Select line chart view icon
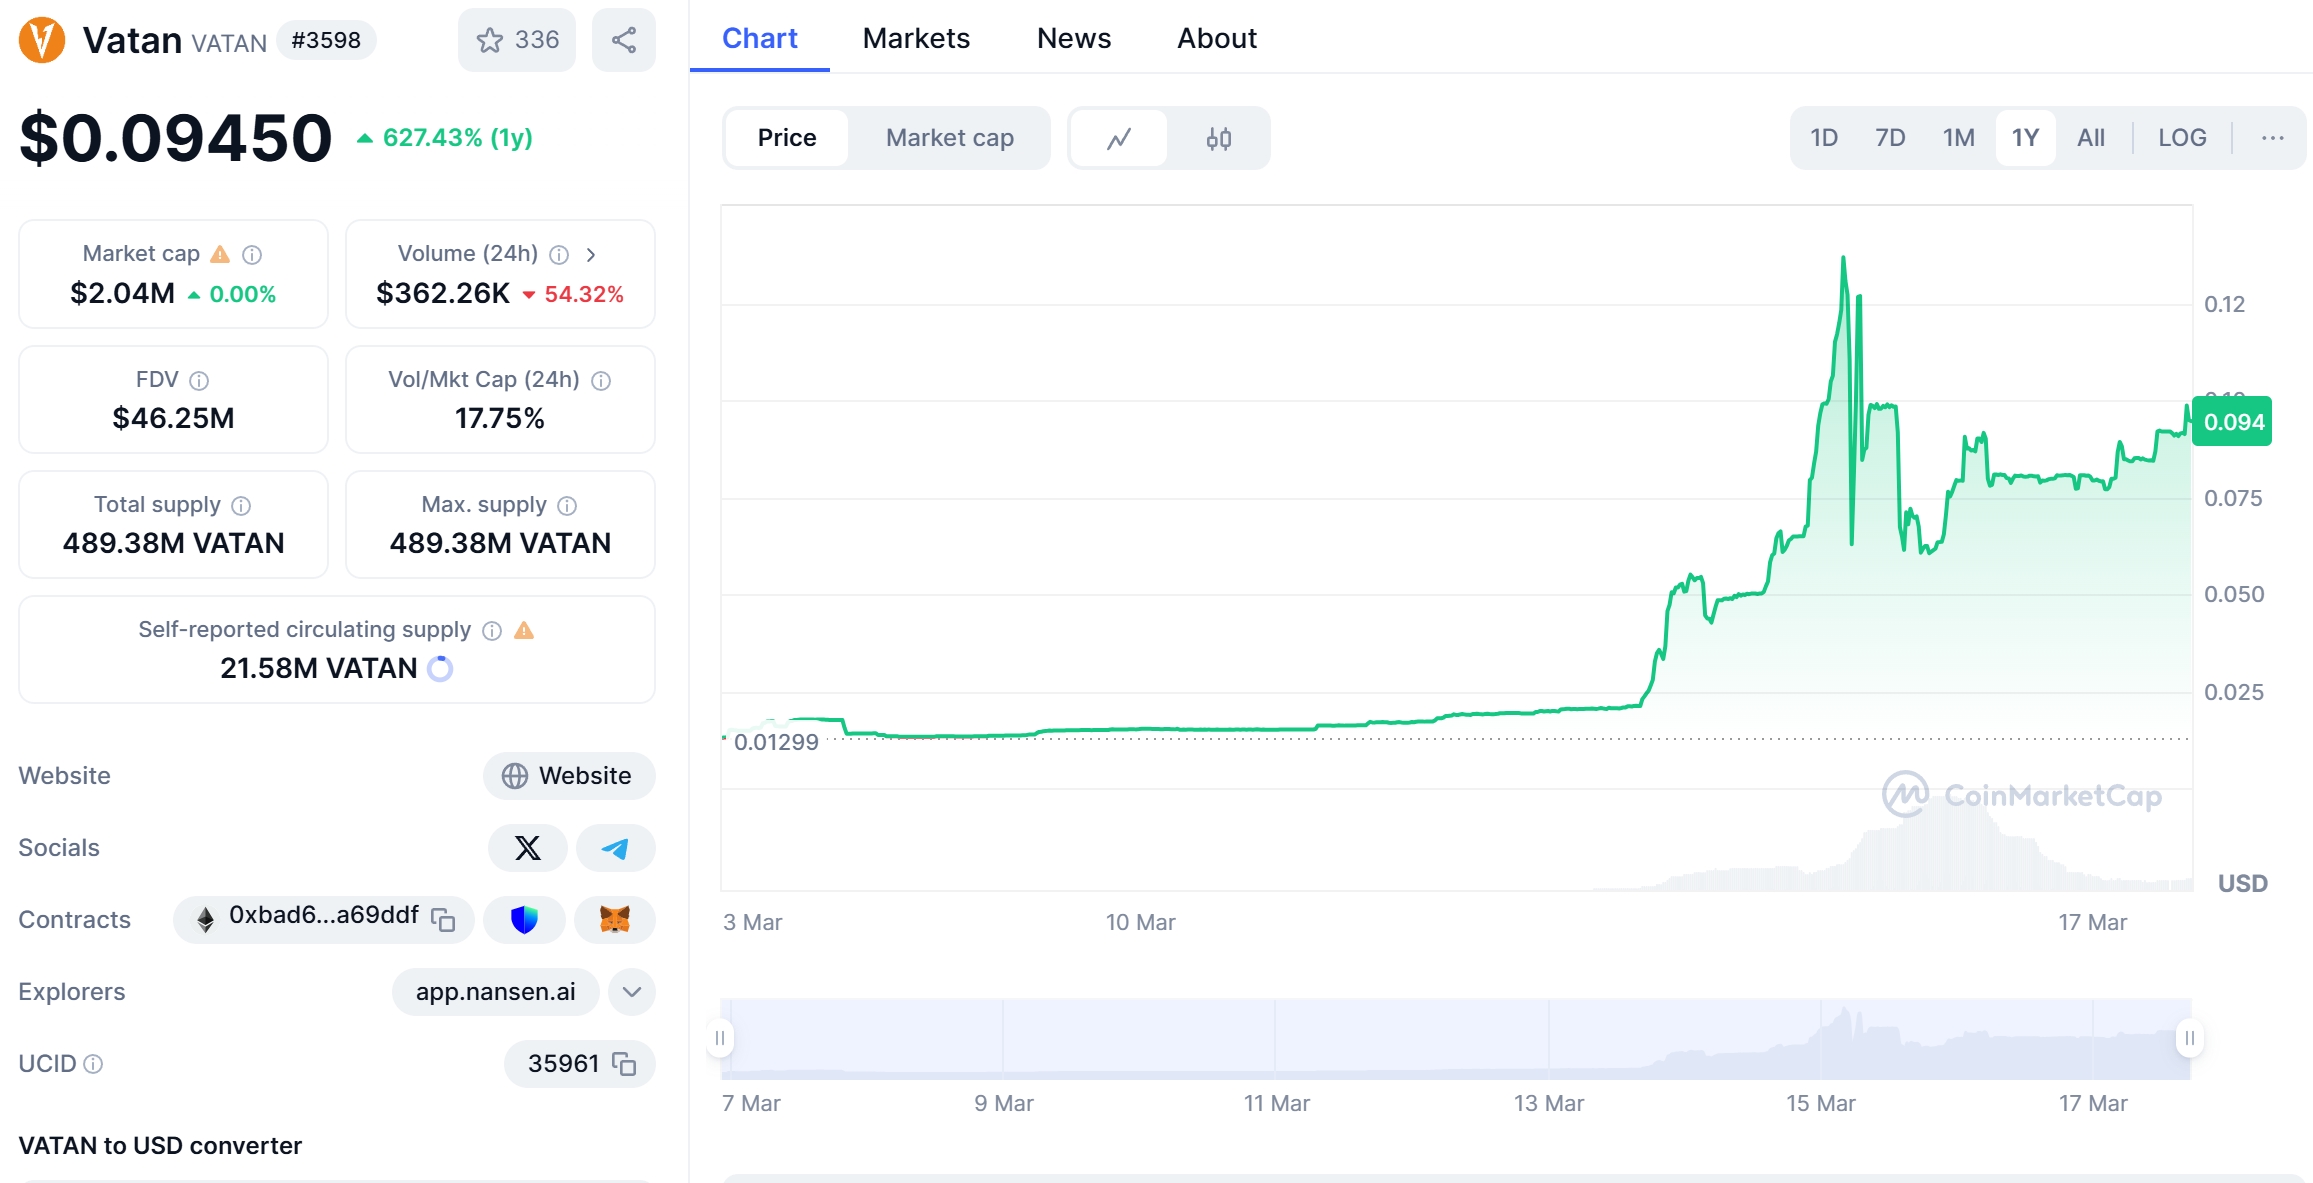 click(1119, 138)
